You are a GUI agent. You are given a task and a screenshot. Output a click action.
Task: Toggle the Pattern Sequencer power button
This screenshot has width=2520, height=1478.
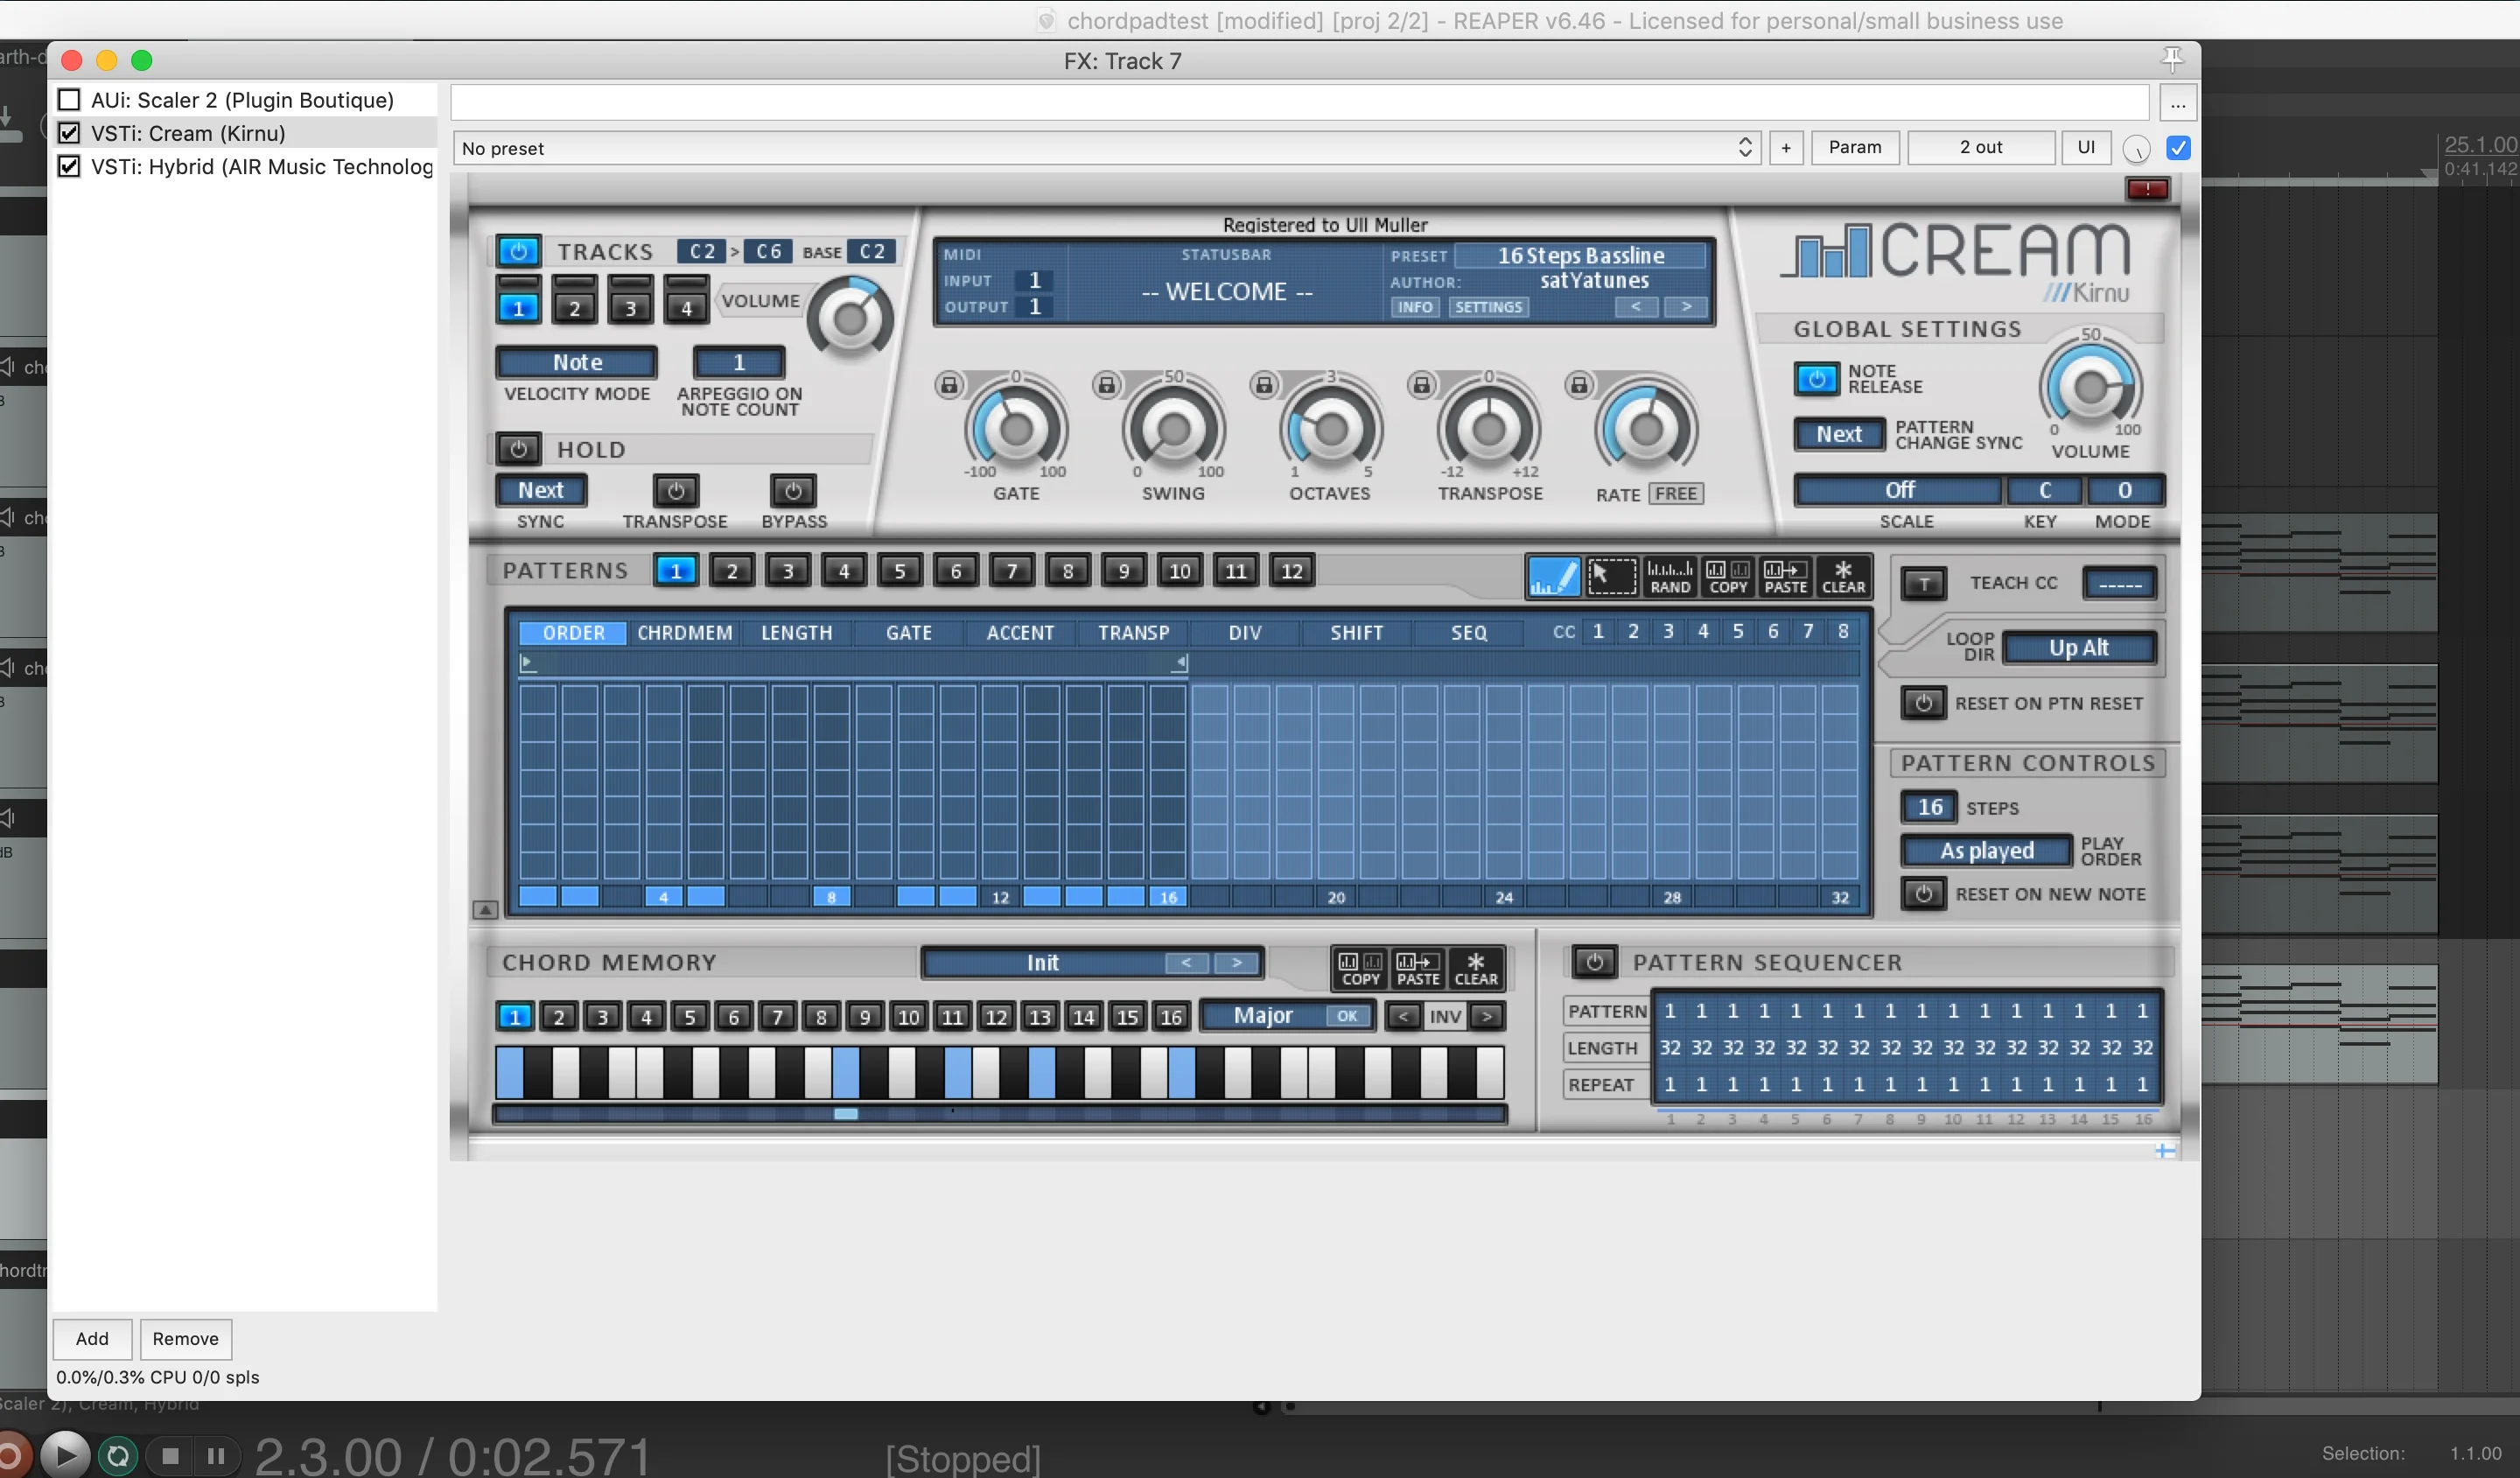coord(1594,962)
